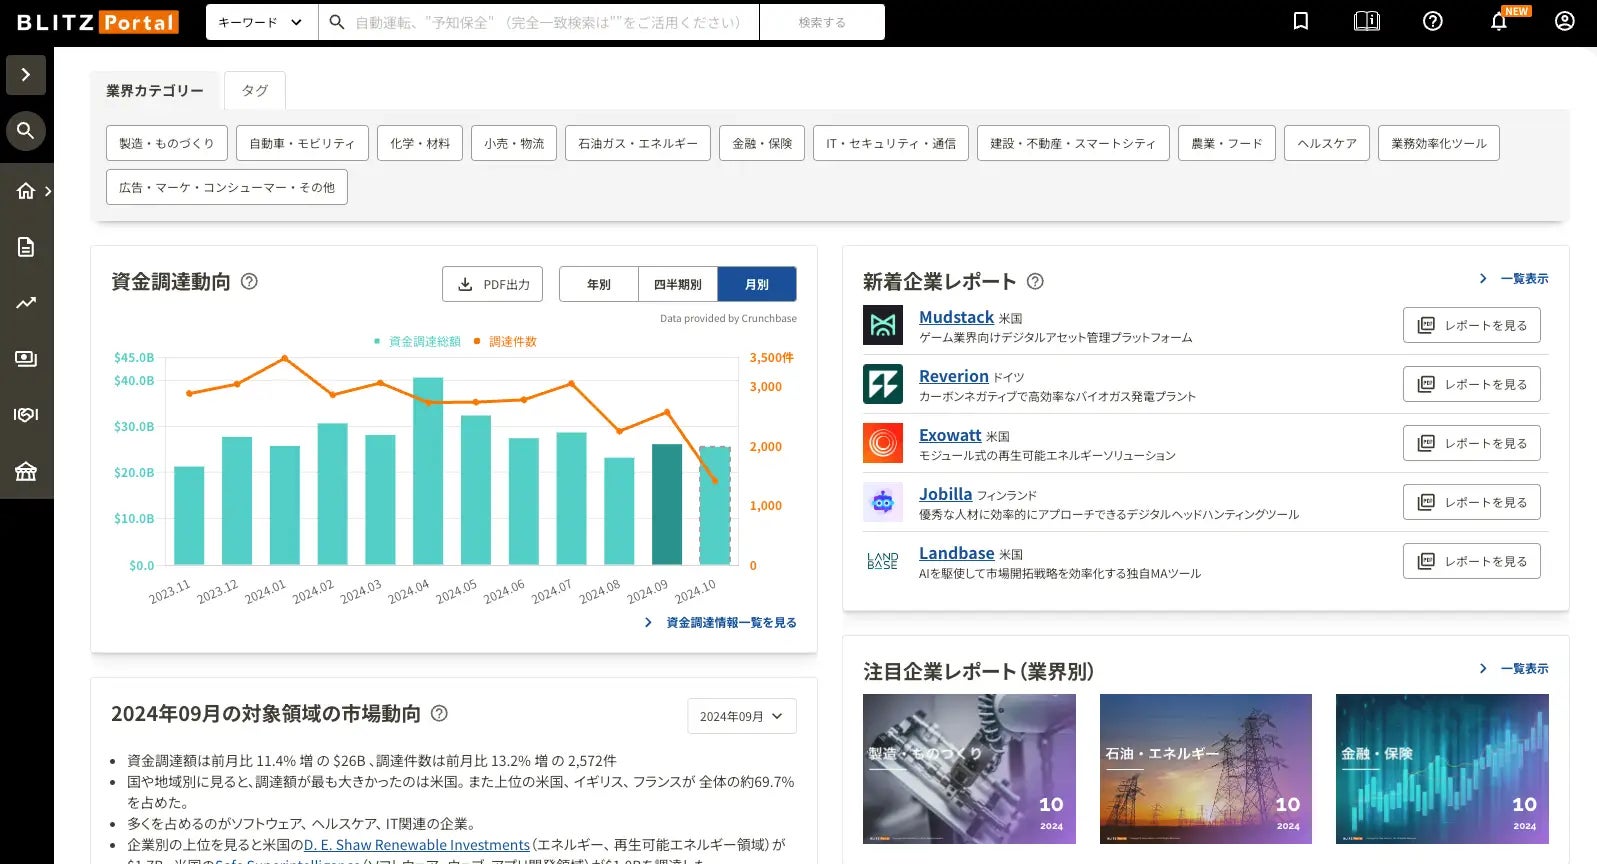Image resolution: width=1597 pixels, height=864 pixels.
Task: Click help icon beside 資金調達動向
Action: (250, 282)
